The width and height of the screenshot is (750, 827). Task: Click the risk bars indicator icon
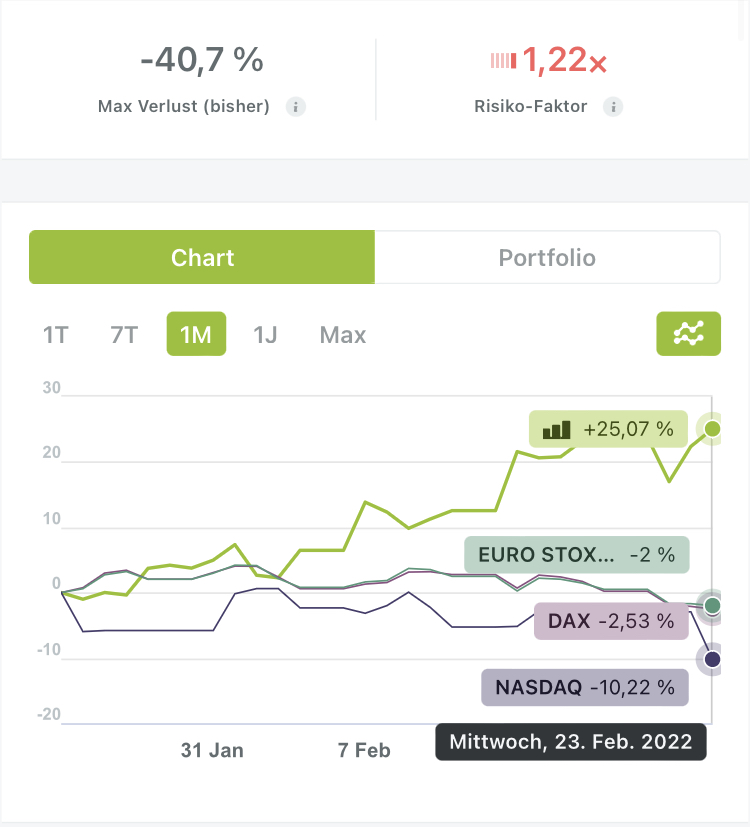(x=502, y=62)
